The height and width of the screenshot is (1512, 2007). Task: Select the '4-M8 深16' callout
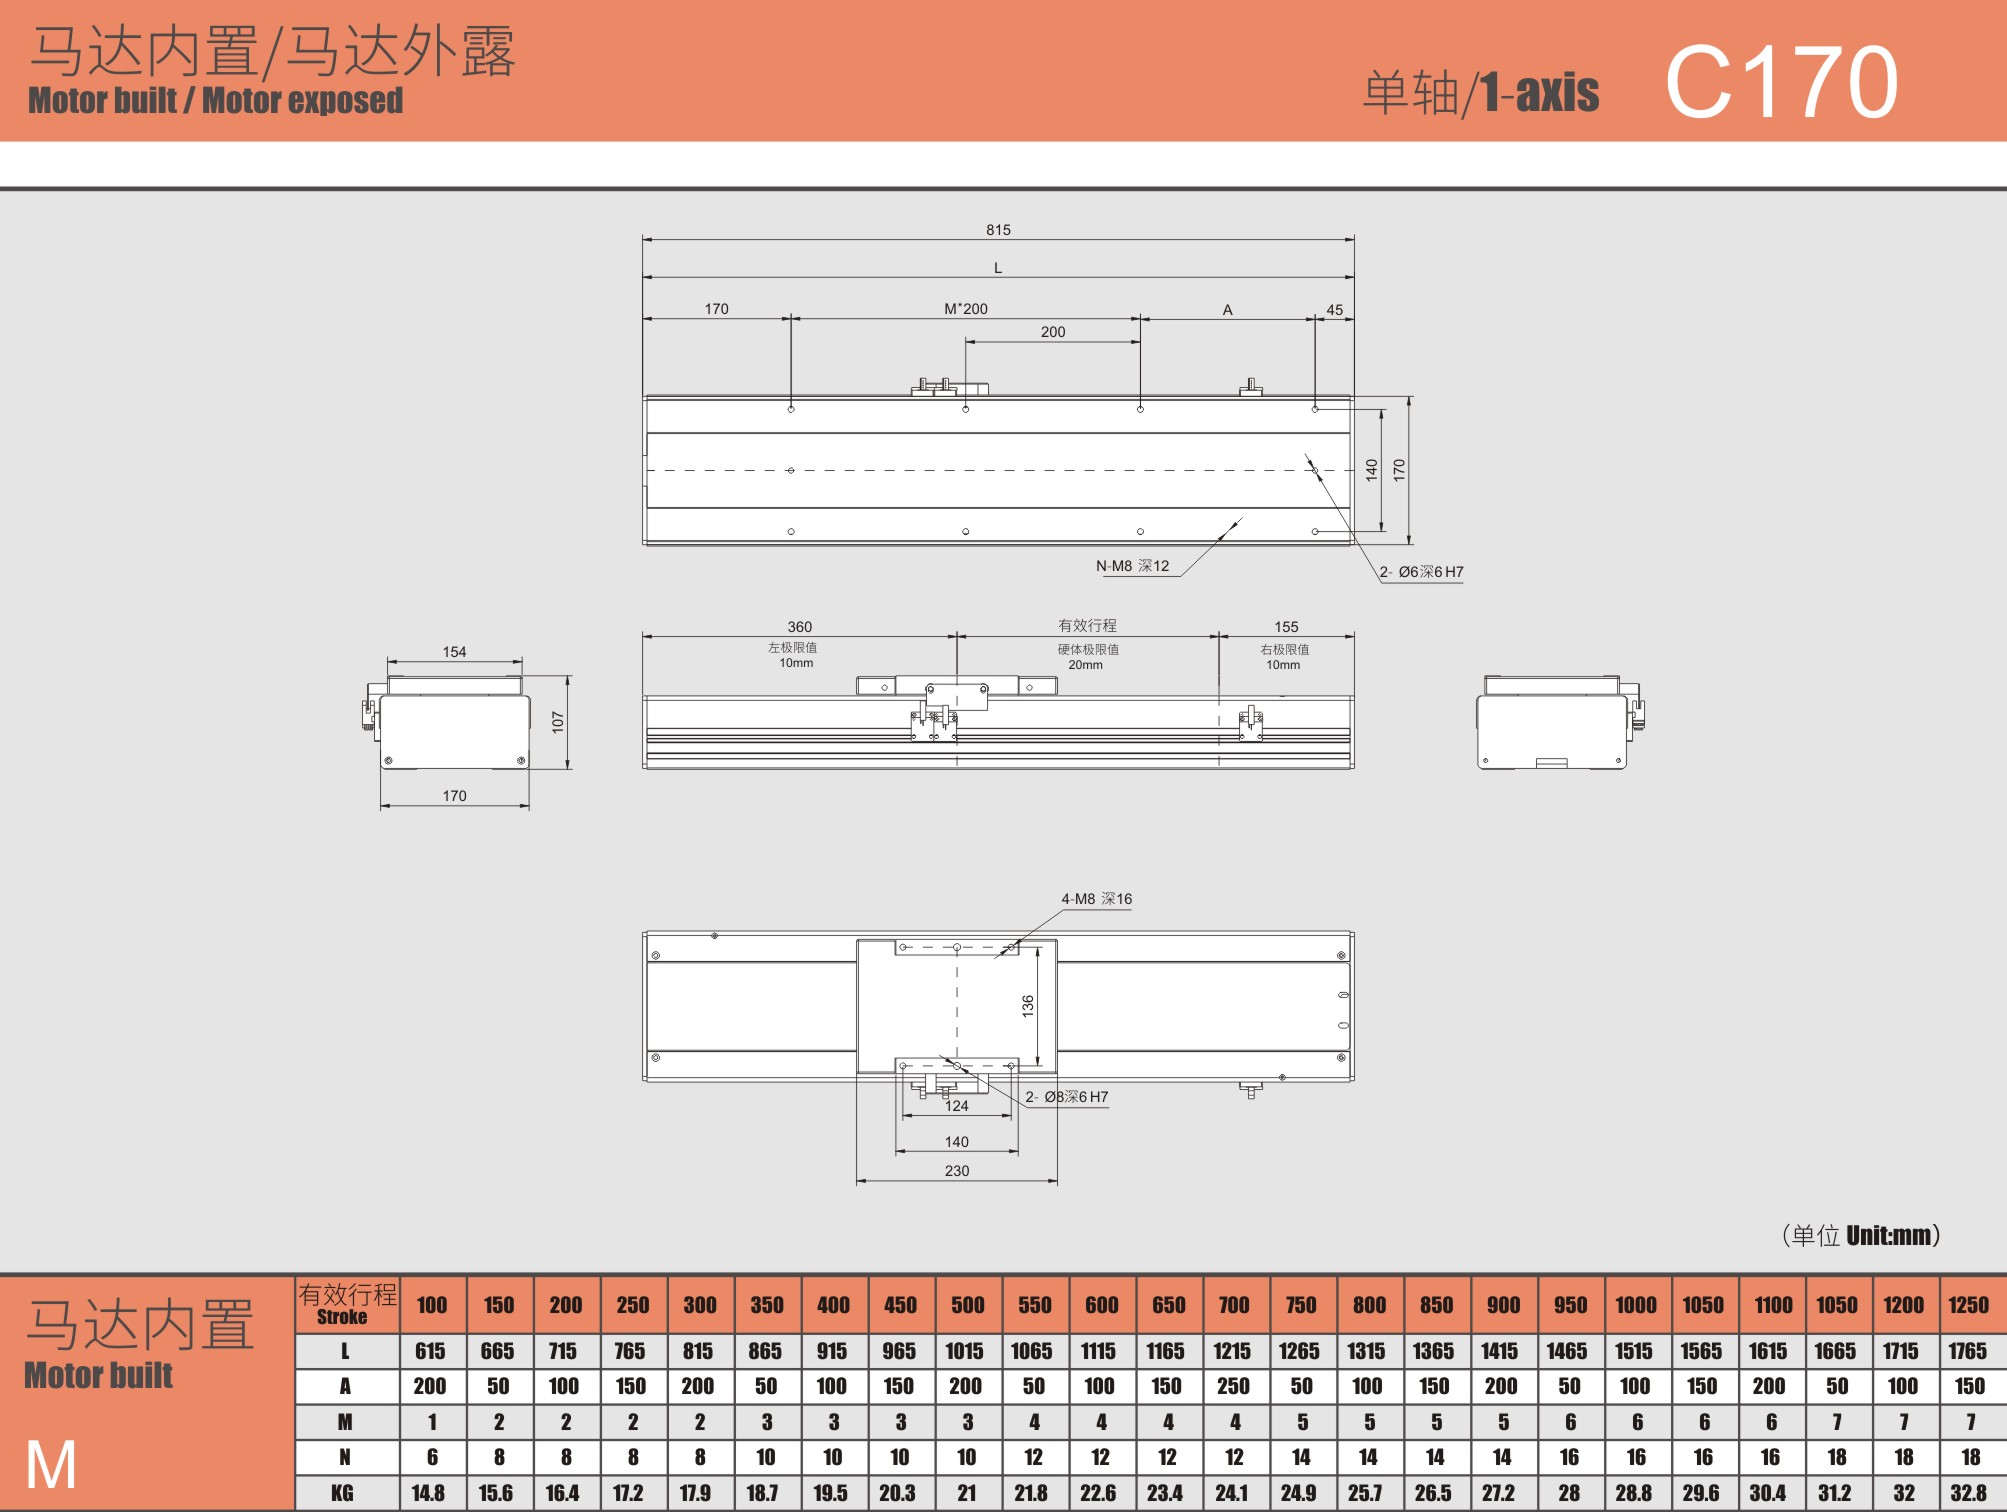click(x=1096, y=899)
